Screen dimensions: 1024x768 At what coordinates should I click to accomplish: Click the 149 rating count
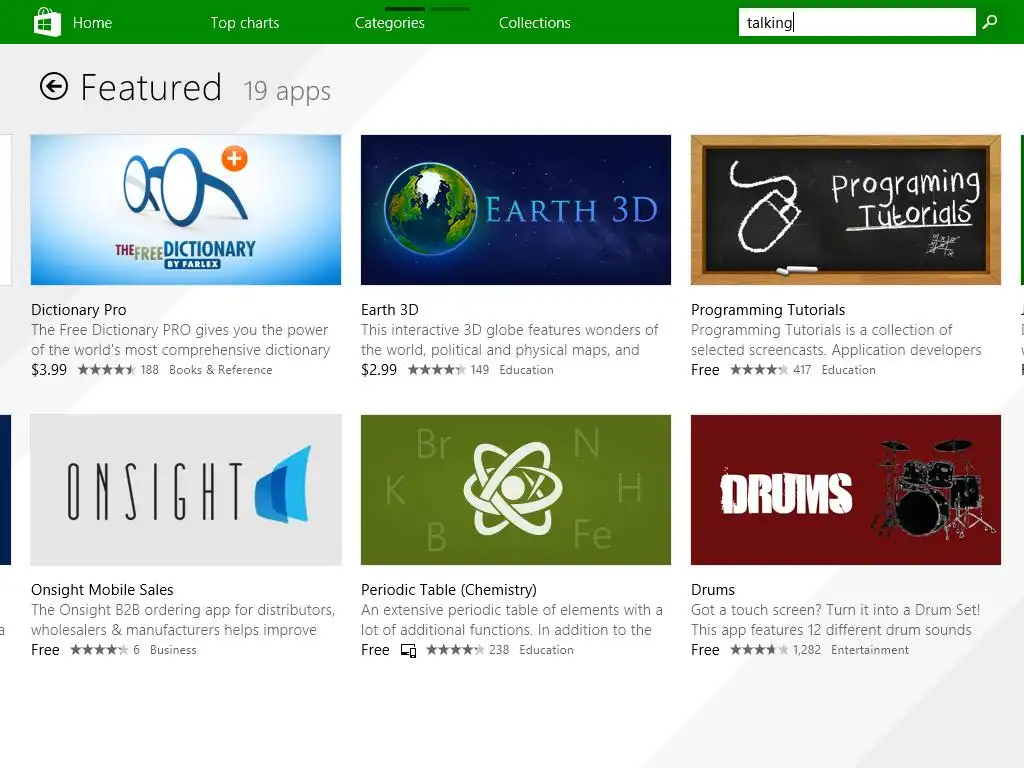coord(479,370)
